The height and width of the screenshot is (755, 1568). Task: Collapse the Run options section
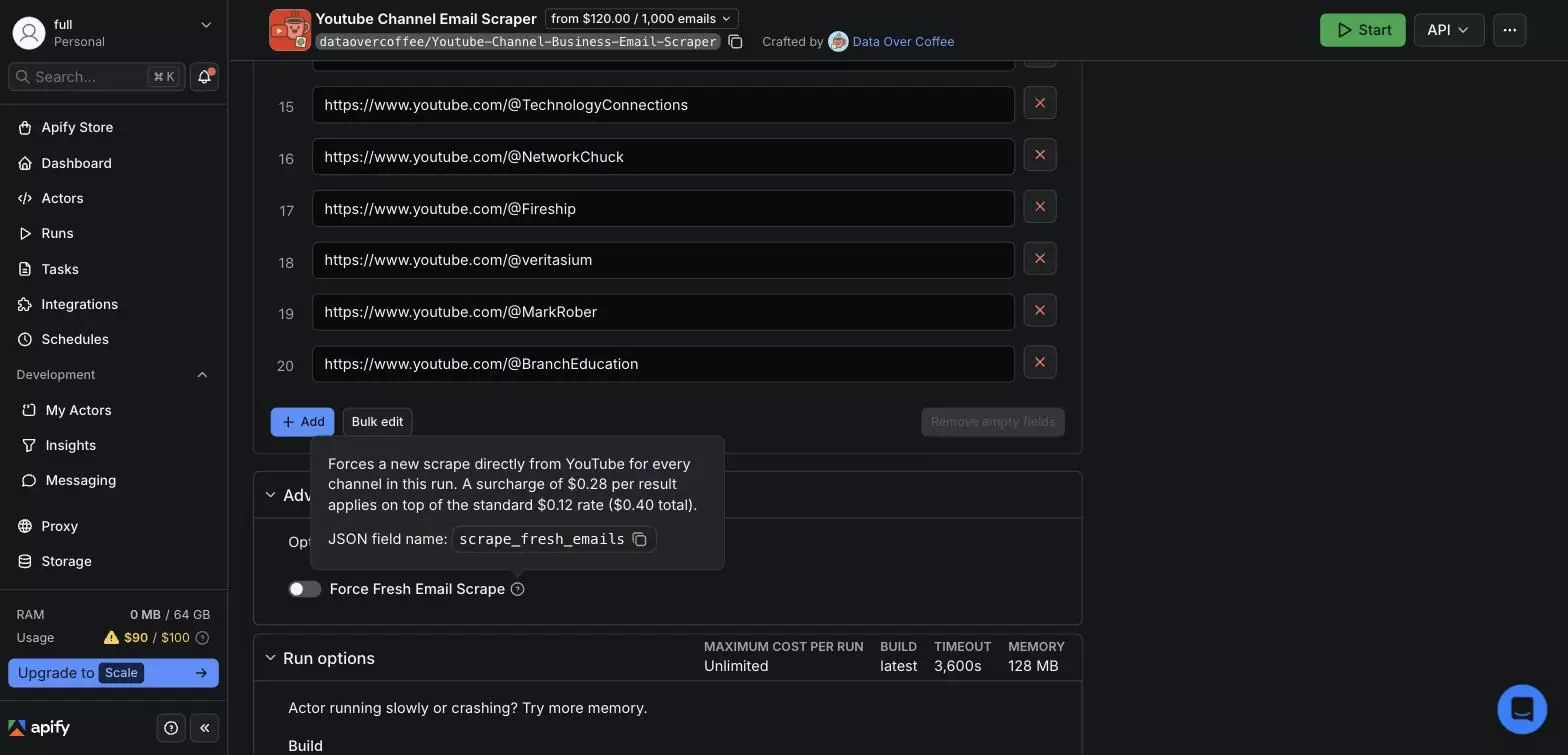[270, 658]
